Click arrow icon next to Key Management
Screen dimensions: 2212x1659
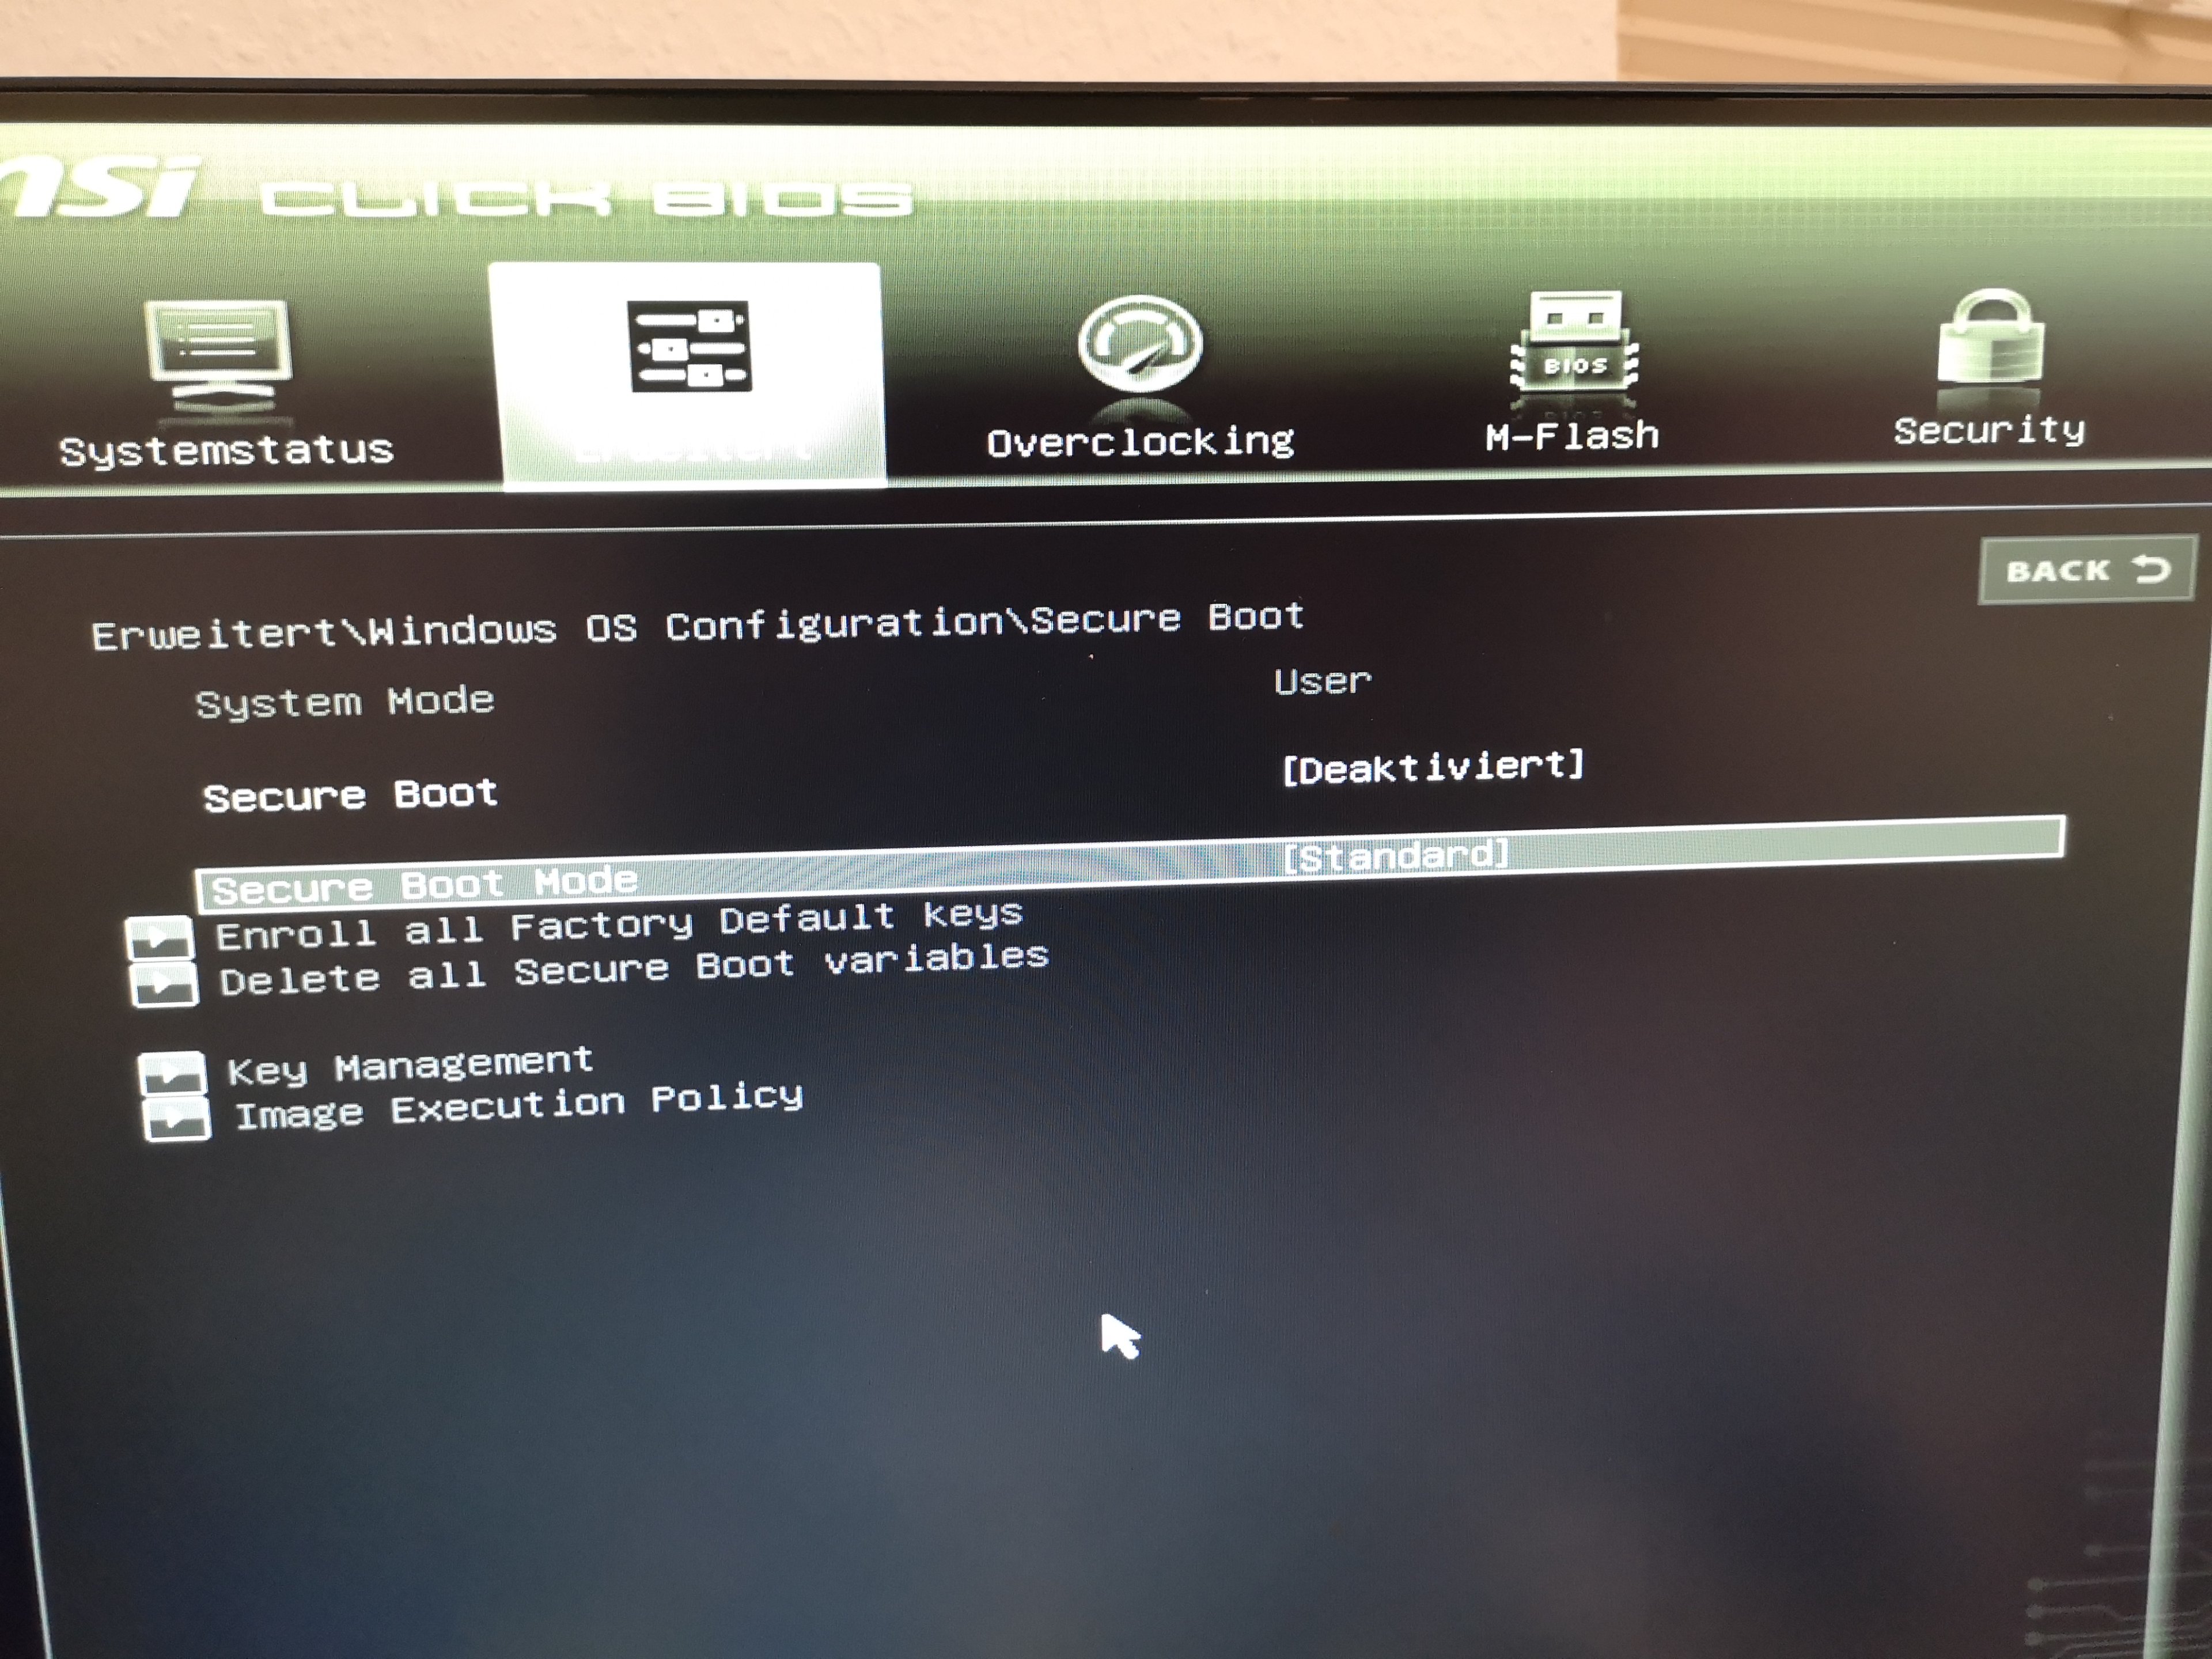(172, 1074)
